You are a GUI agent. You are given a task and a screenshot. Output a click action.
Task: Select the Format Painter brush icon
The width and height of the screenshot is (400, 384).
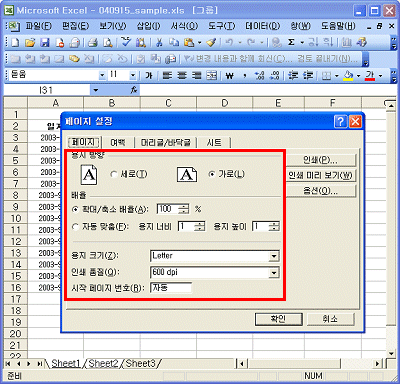211,42
